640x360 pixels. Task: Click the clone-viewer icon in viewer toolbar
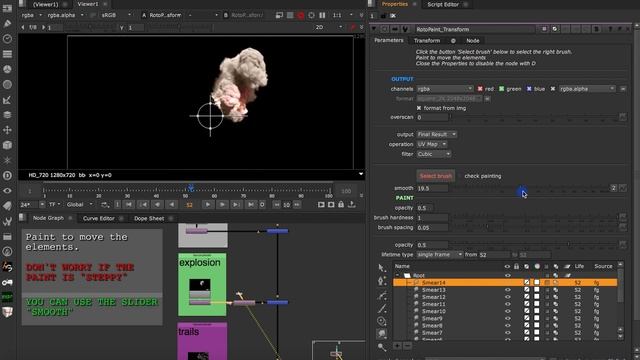click(x=279, y=15)
